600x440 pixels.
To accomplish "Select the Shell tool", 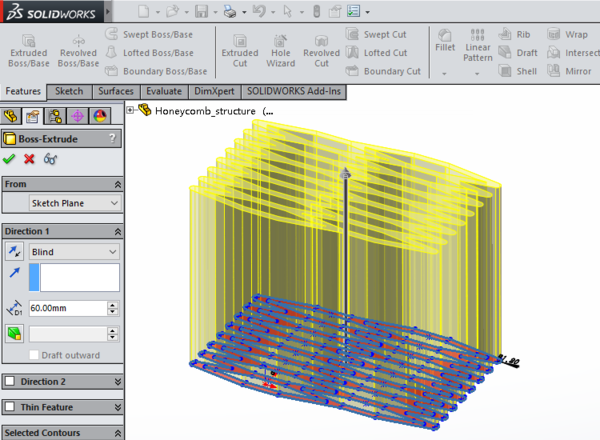I will click(517, 71).
